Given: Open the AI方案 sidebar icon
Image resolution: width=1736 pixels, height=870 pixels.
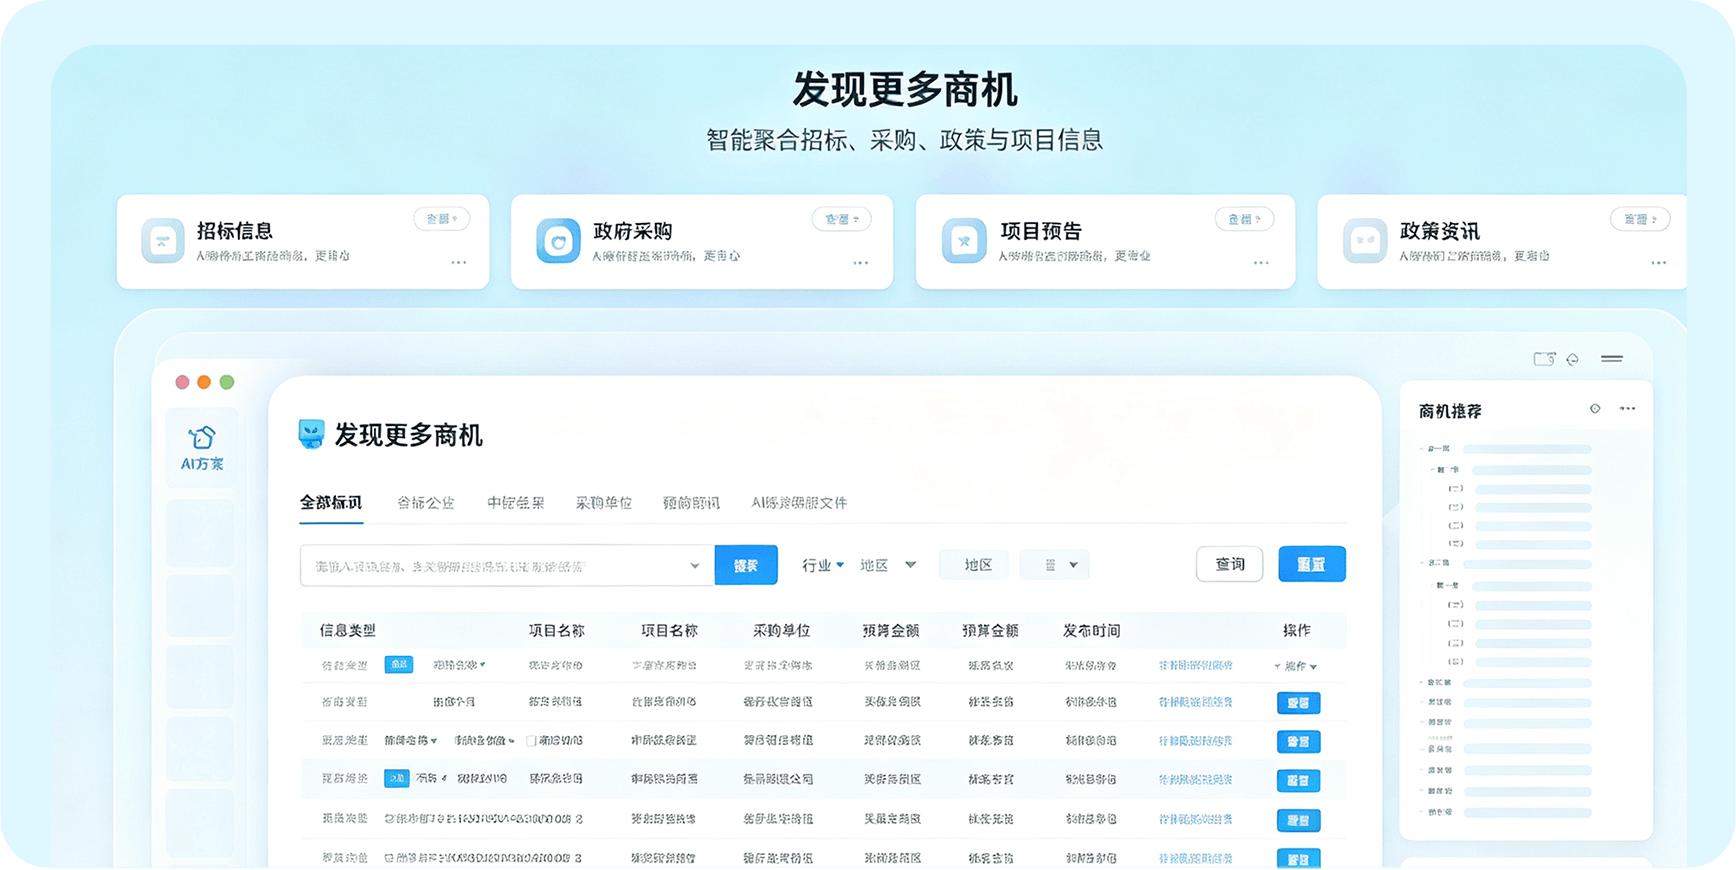Looking at the screenshot, I should tap(202, 448).
